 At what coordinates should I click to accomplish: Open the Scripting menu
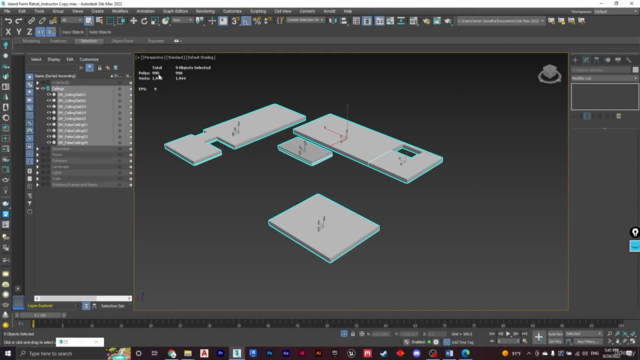tap(258, 11)
